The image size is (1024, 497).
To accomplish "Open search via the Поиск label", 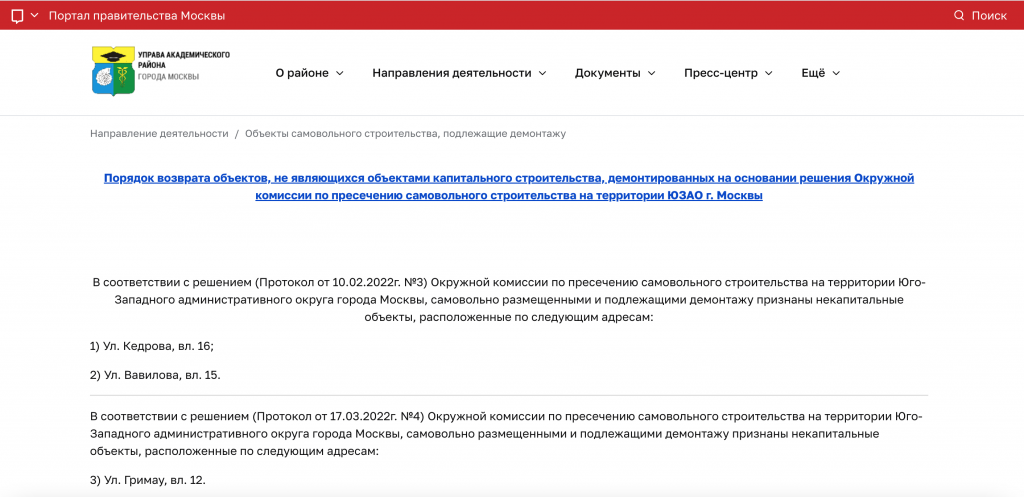I will pyautogui.click(x=989, y=16).
